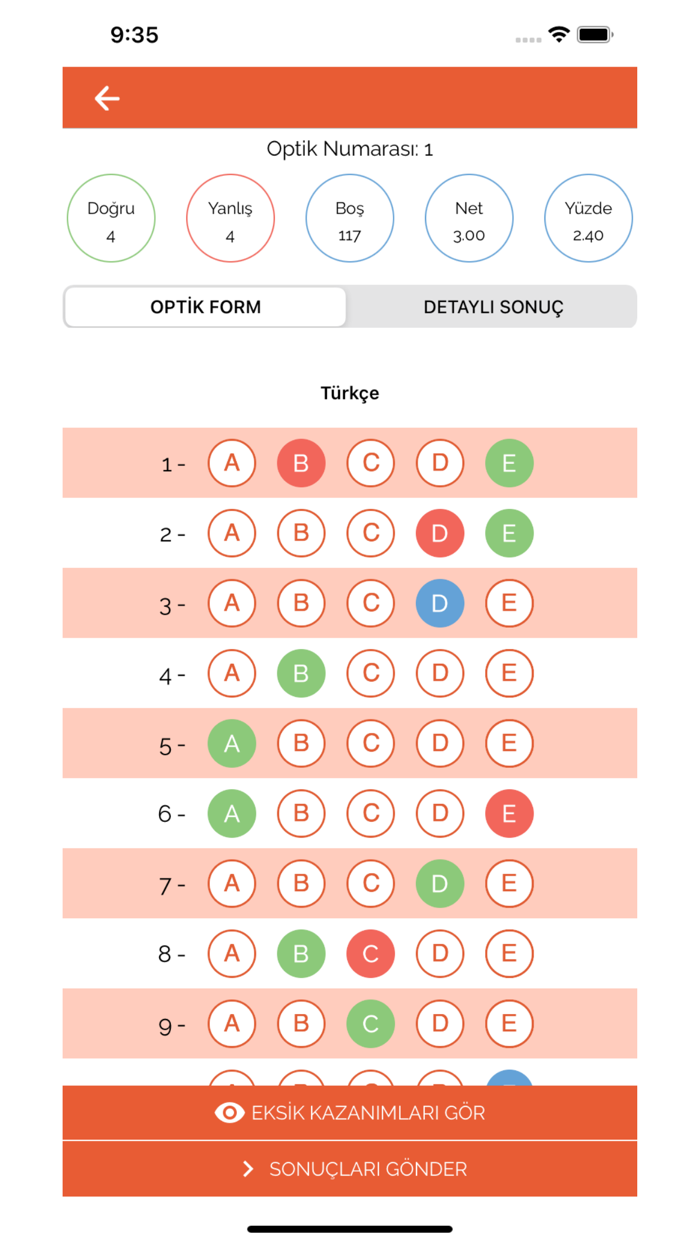The width and height of the screenshot is (700, 1244).
Task: Tap the Türkçe section heading
Action: point(350,393)
